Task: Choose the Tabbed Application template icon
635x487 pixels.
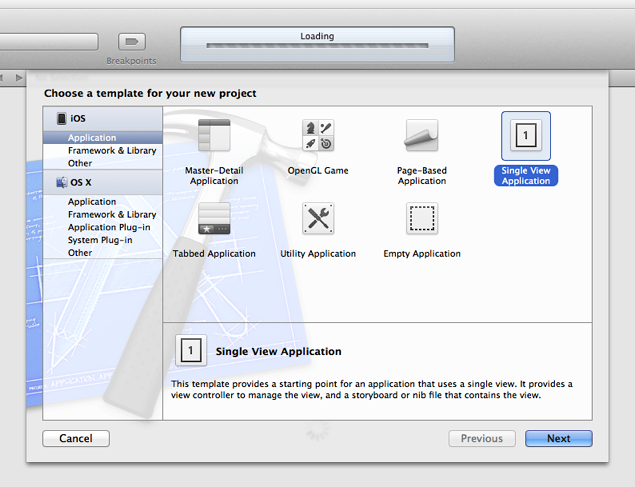Action: (x=214, y=219)
